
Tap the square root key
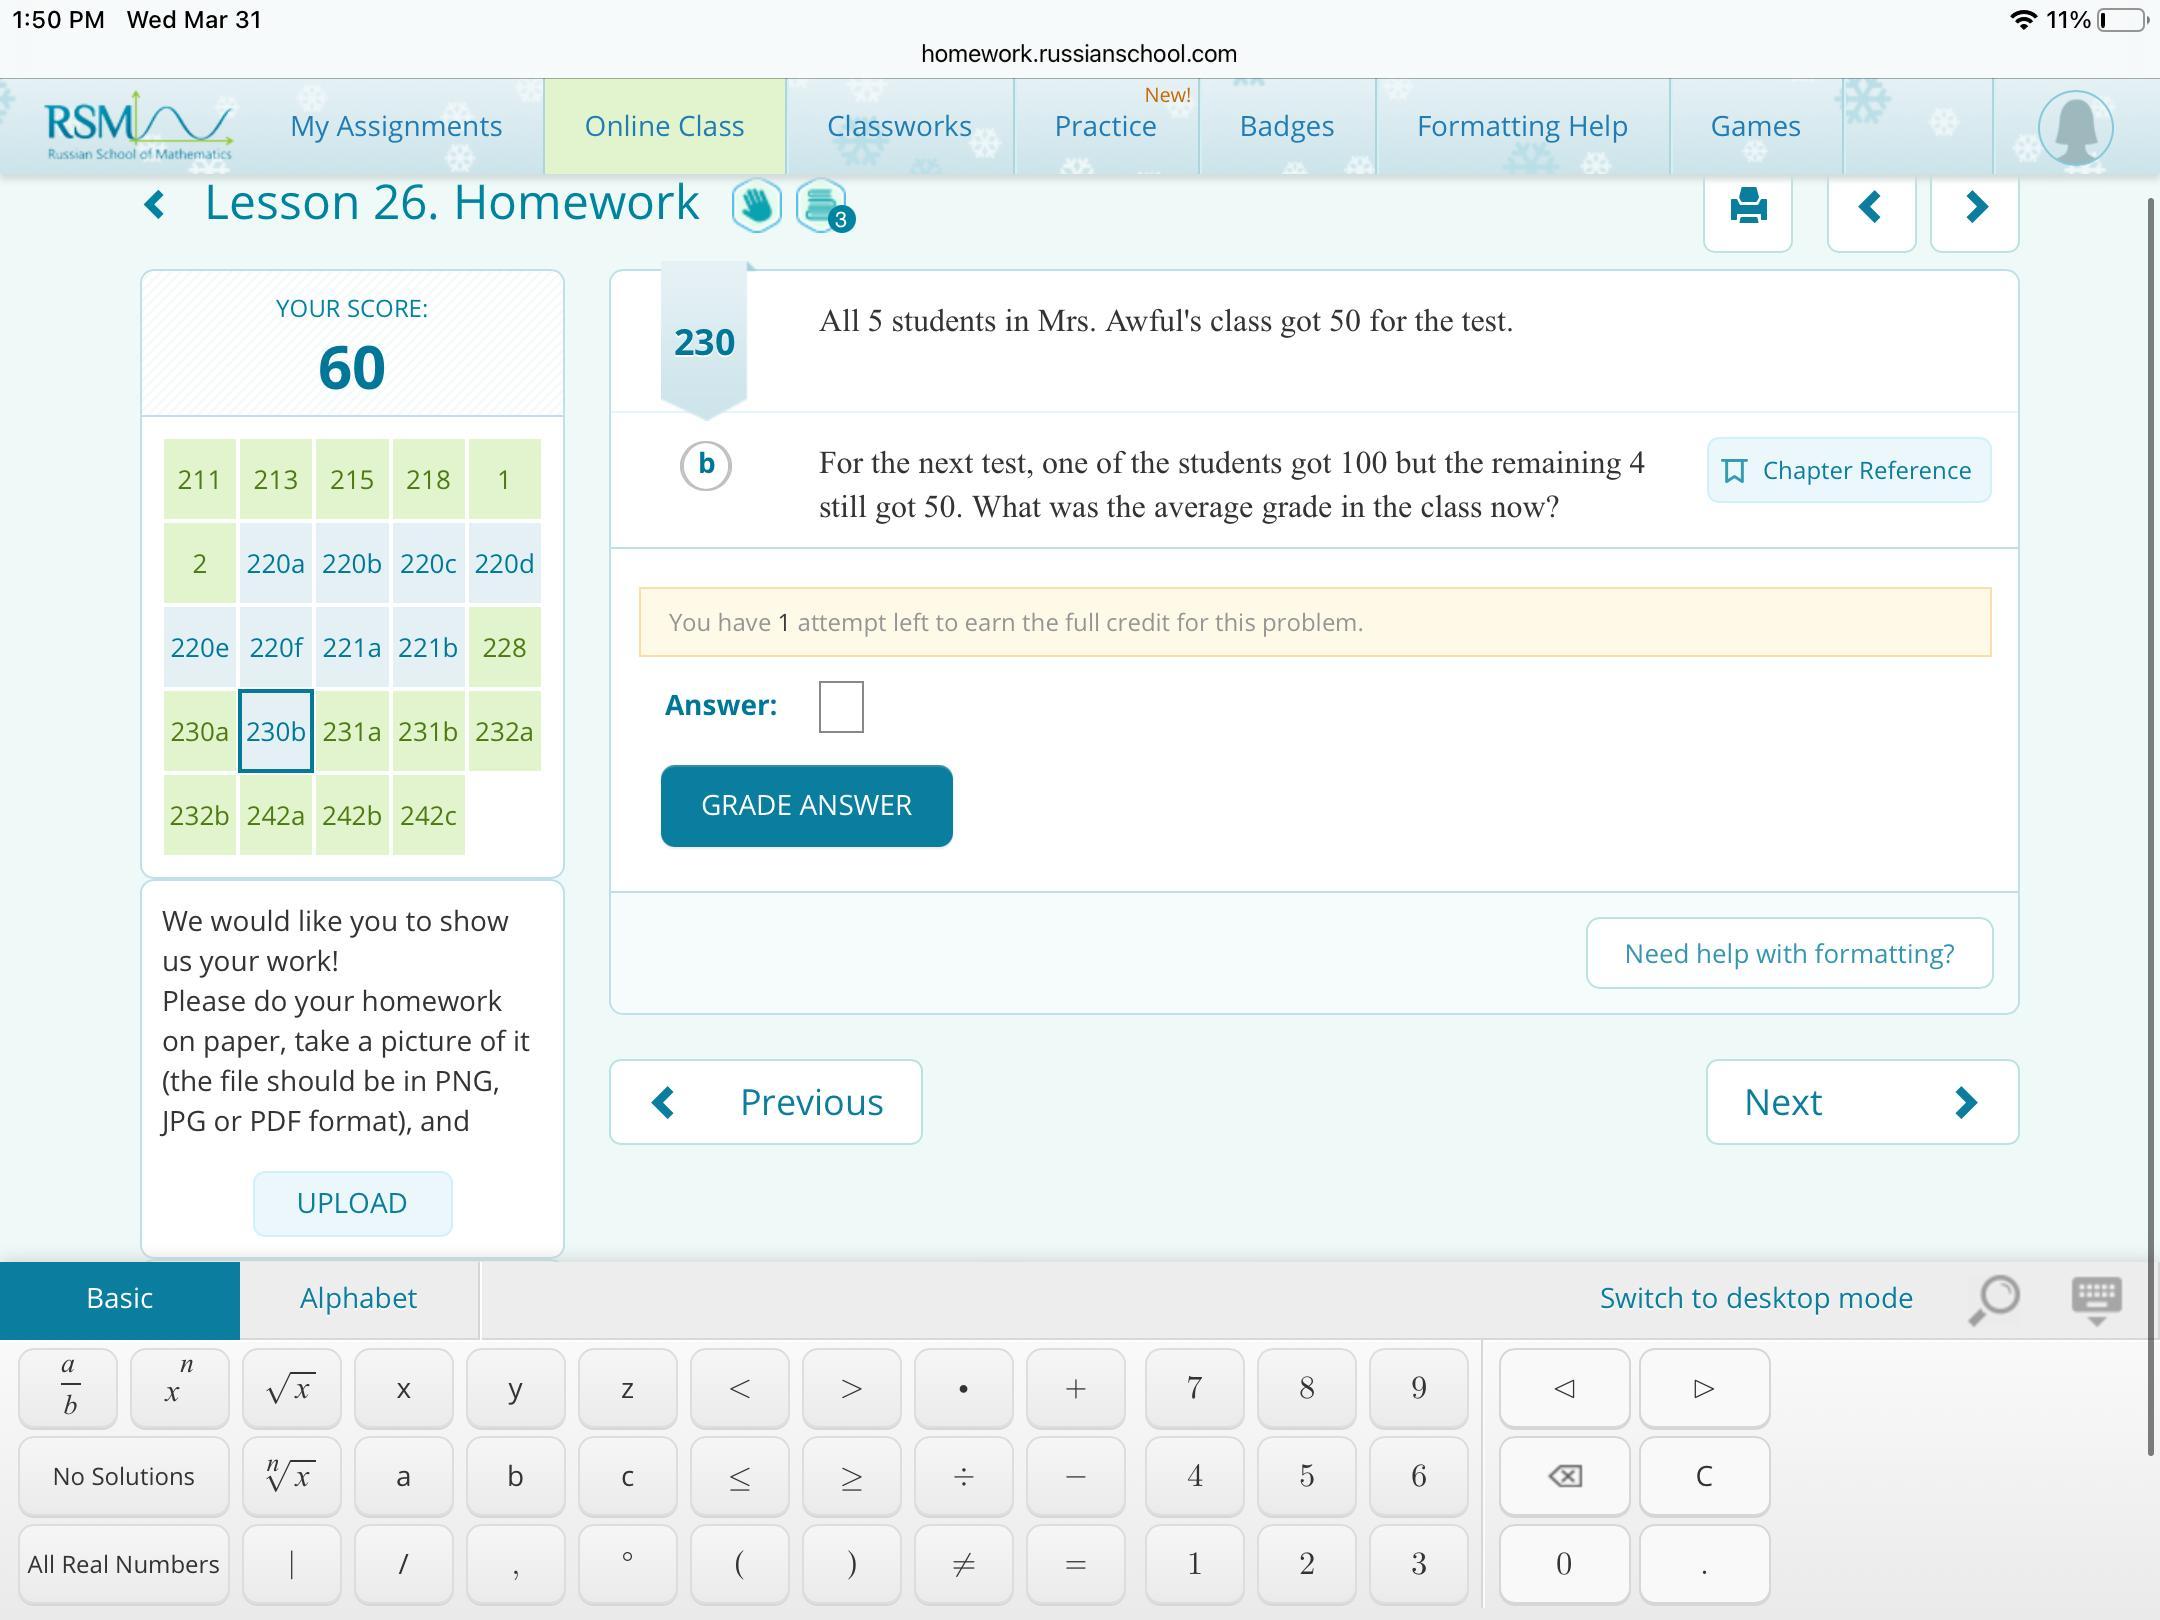point(291,1387)
